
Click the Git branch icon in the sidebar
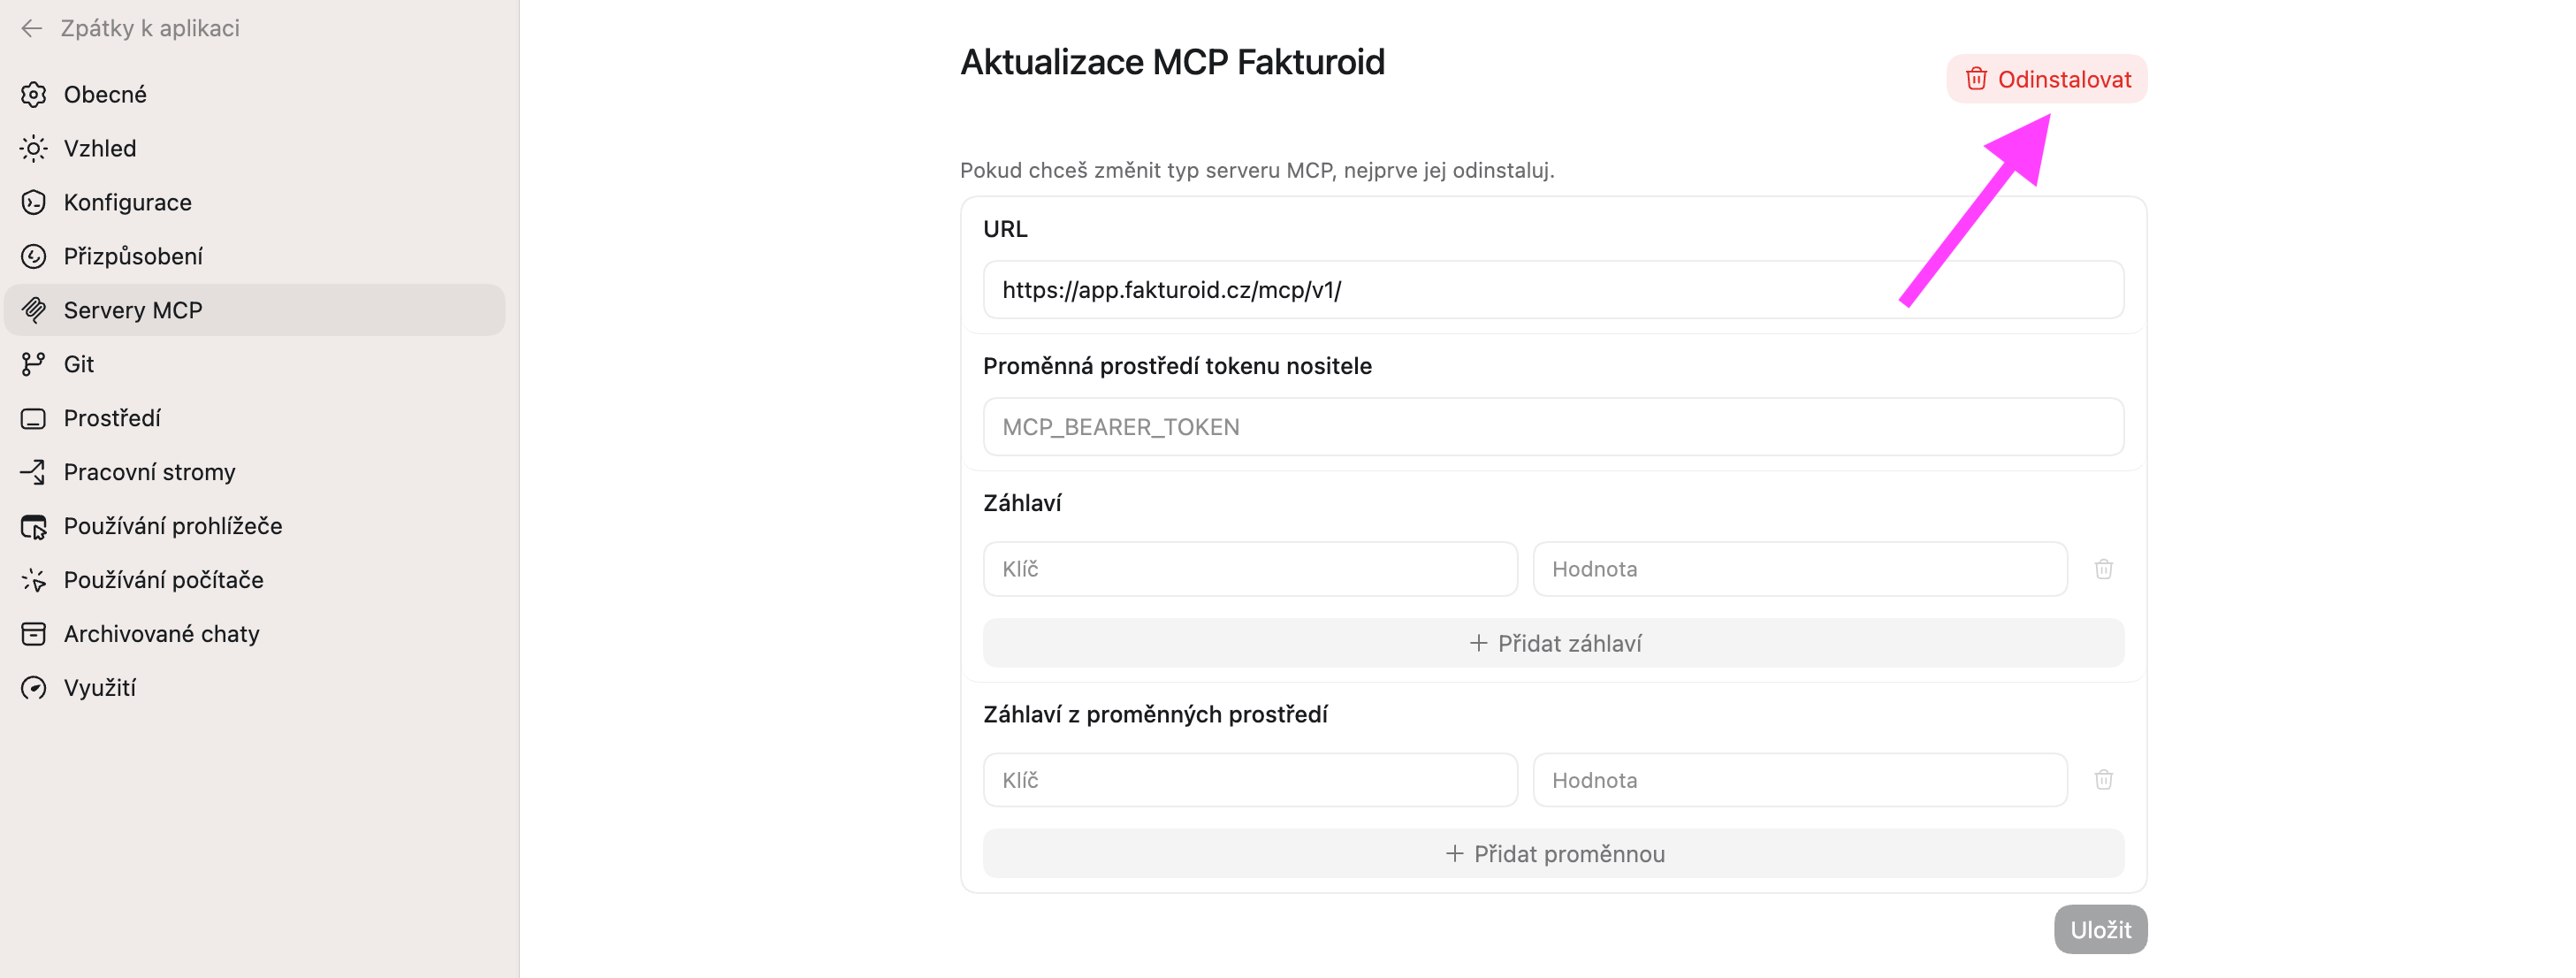click(34, 364)
